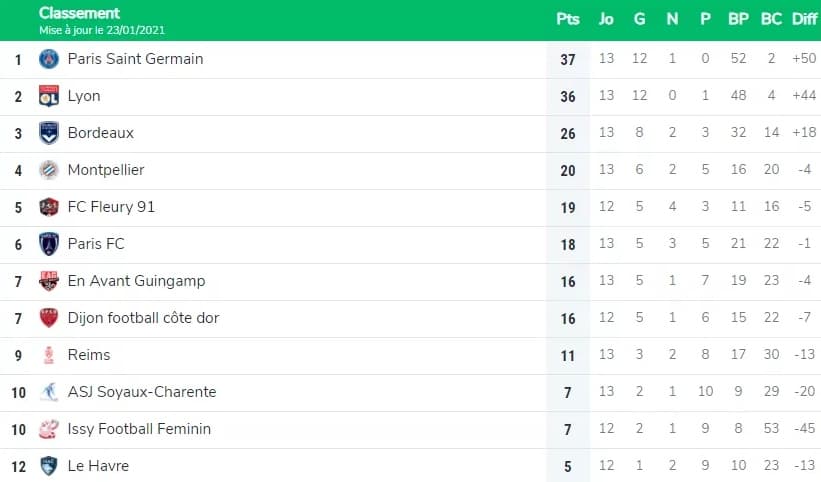Image resolution: width=821 pixels, height=482 pixels.
Task: Click the Jo column header
Action: click(x=606, y=19)
